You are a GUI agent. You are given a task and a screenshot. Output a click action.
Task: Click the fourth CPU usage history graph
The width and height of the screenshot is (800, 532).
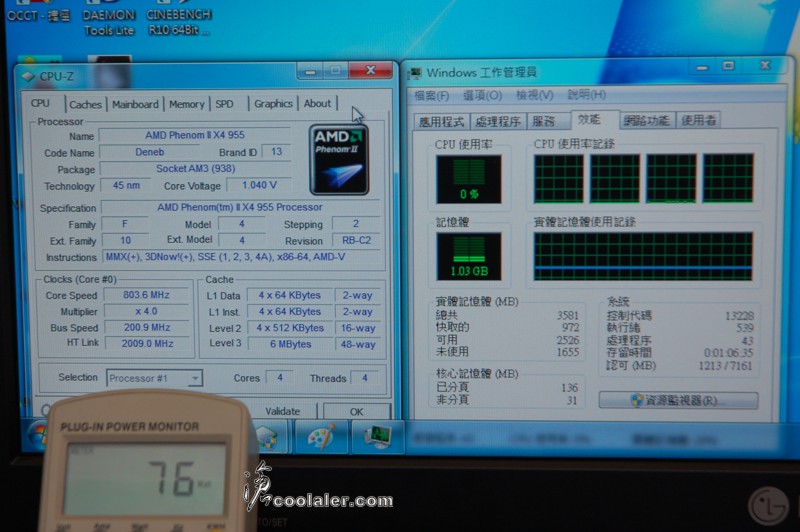(x=728, y=179)
